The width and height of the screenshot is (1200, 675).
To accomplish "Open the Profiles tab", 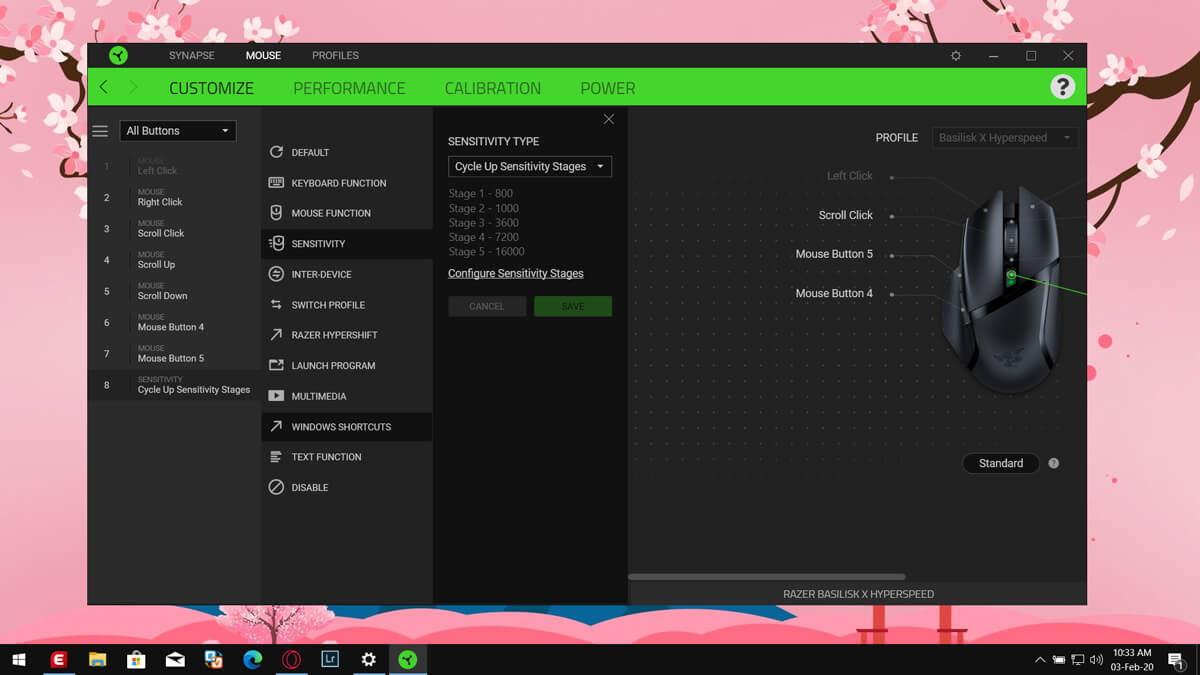I will [335, 55].
